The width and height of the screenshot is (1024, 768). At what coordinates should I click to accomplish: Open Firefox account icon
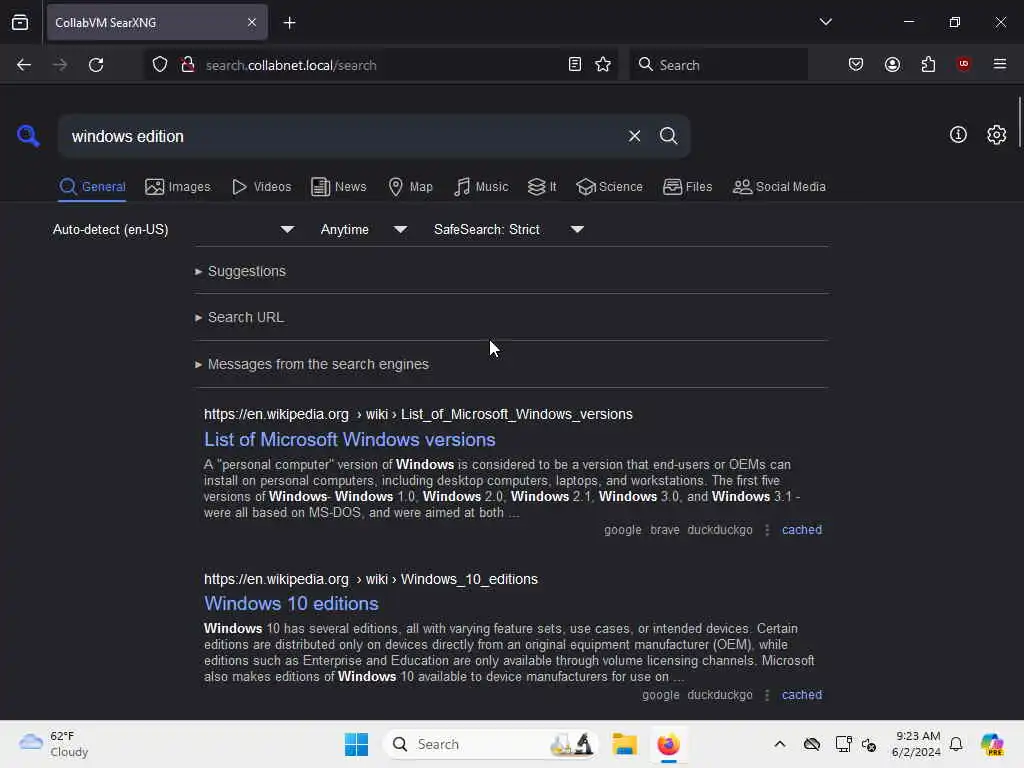[x=892, y=65]
